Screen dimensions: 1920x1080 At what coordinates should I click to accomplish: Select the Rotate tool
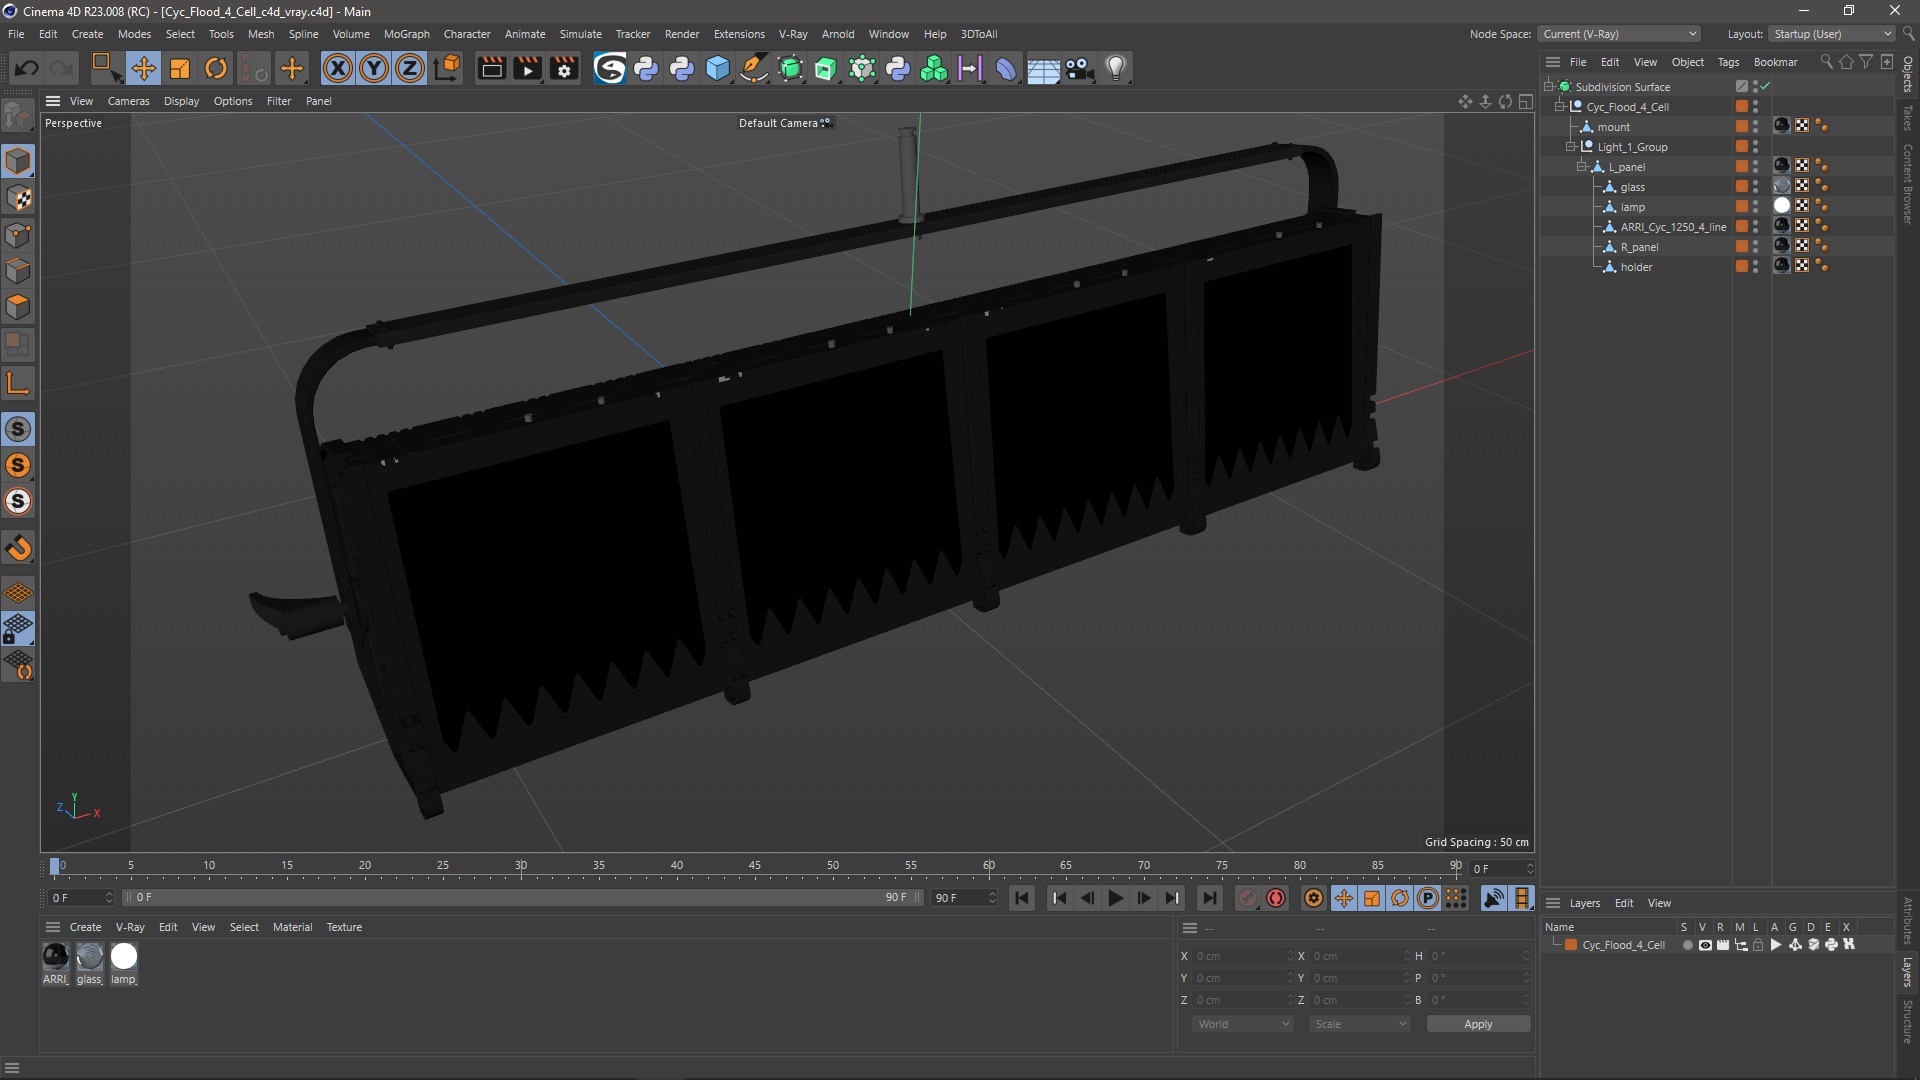pos(216,68)
